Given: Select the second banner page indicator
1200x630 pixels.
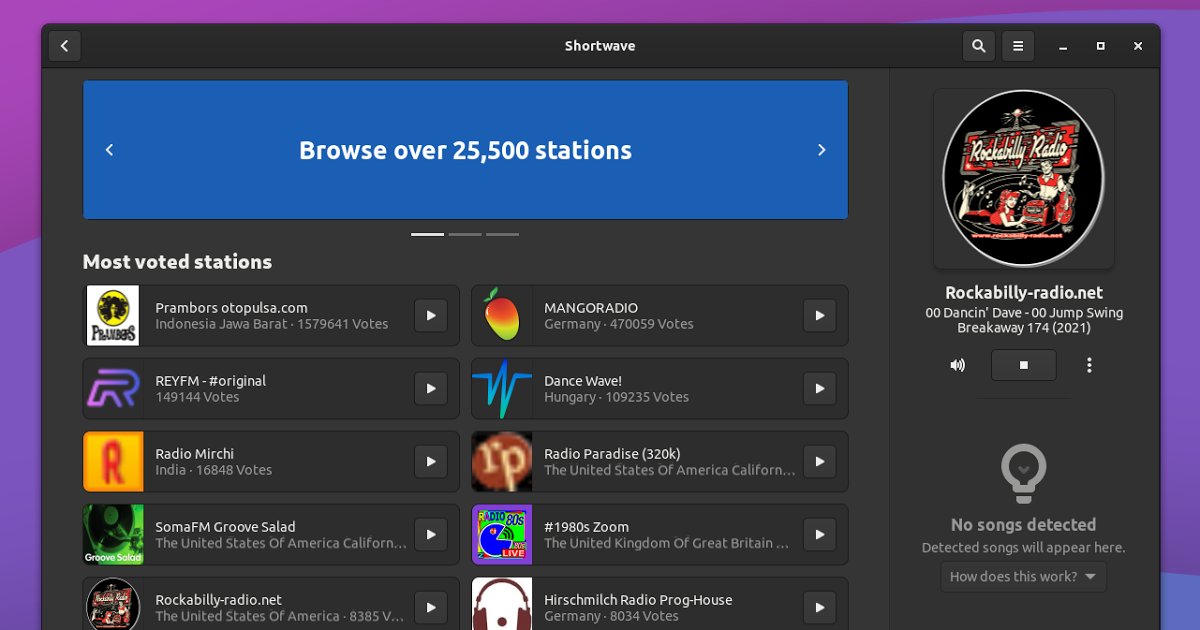Looking at the screenshot, I should click(x=465, y=234).
